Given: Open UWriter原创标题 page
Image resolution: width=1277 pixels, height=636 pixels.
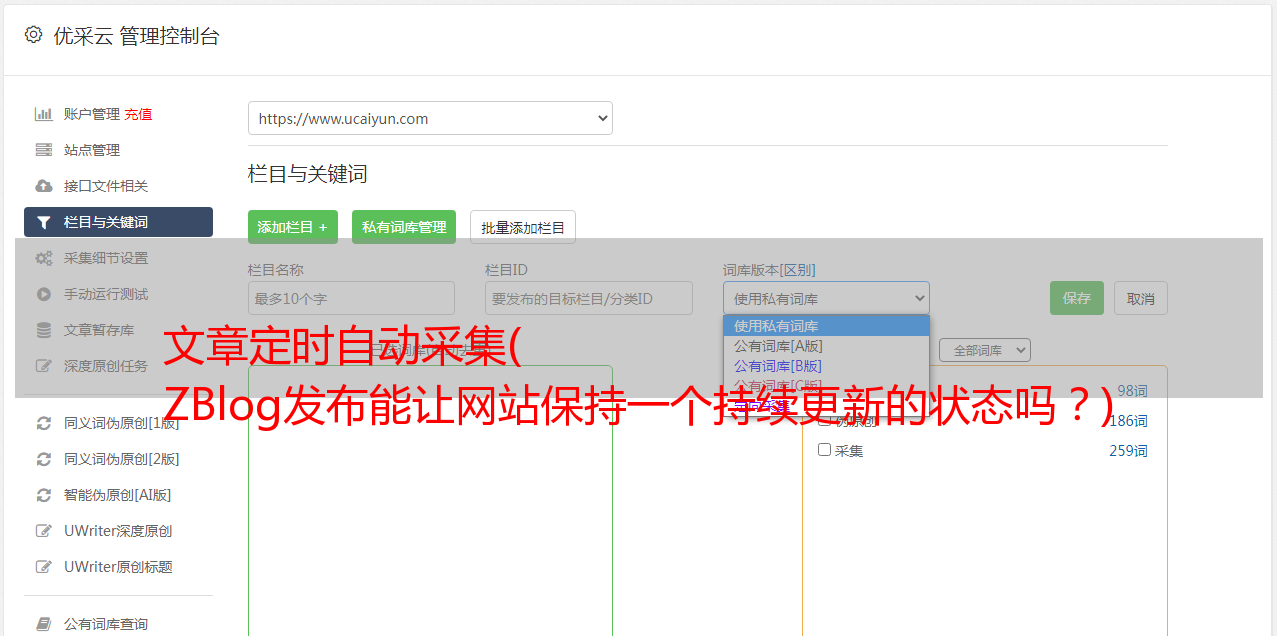Looking at the screenshot, I should pos(118,567).
